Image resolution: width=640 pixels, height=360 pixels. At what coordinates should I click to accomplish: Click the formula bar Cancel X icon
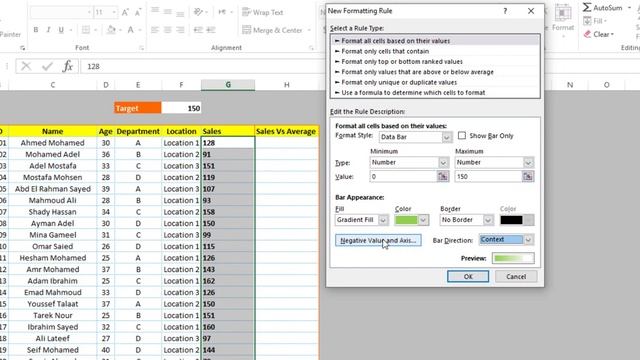coord(26,66)
